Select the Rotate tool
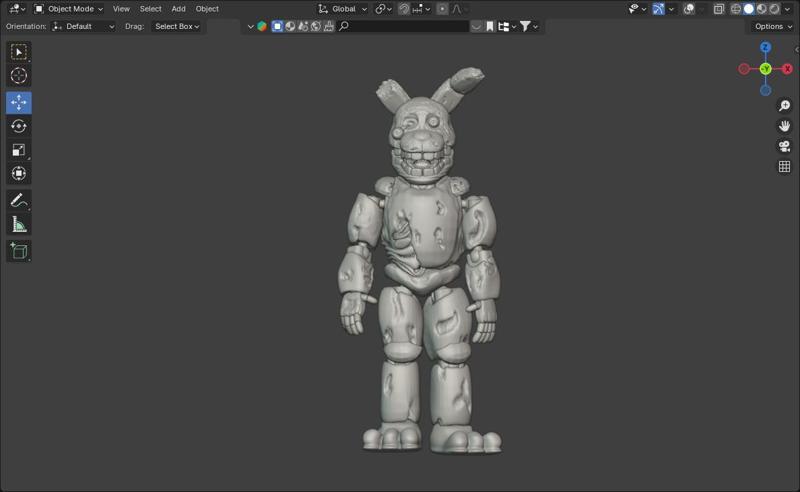Viewport: 800px width, 492px height. [18, 126]
